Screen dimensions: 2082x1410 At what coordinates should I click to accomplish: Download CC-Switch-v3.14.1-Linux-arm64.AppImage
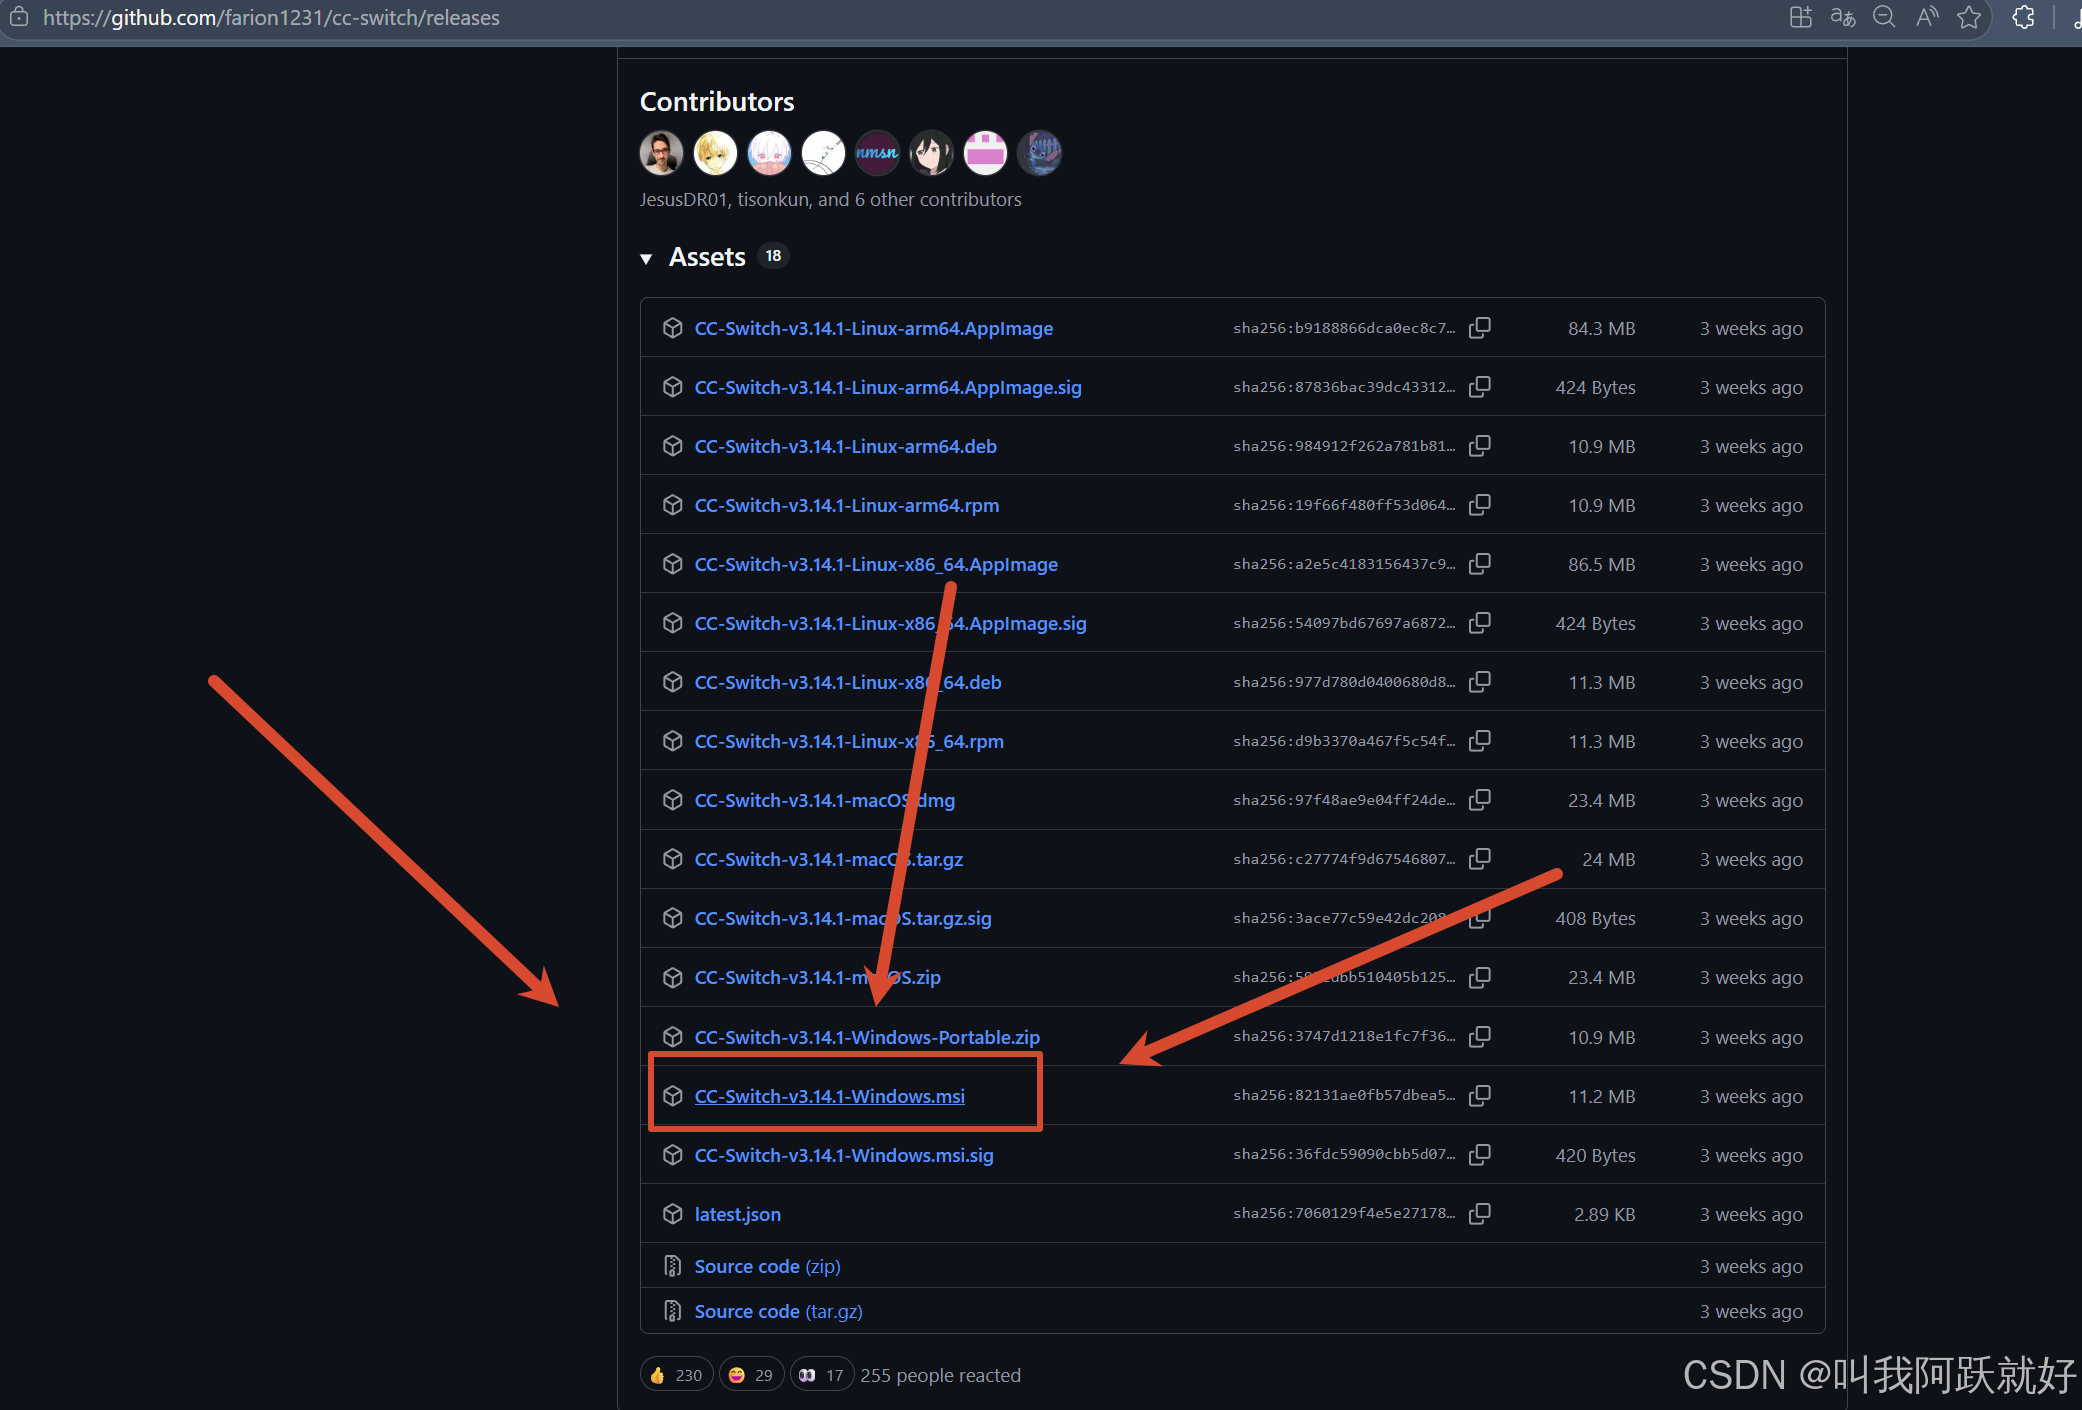coord(874,328)
